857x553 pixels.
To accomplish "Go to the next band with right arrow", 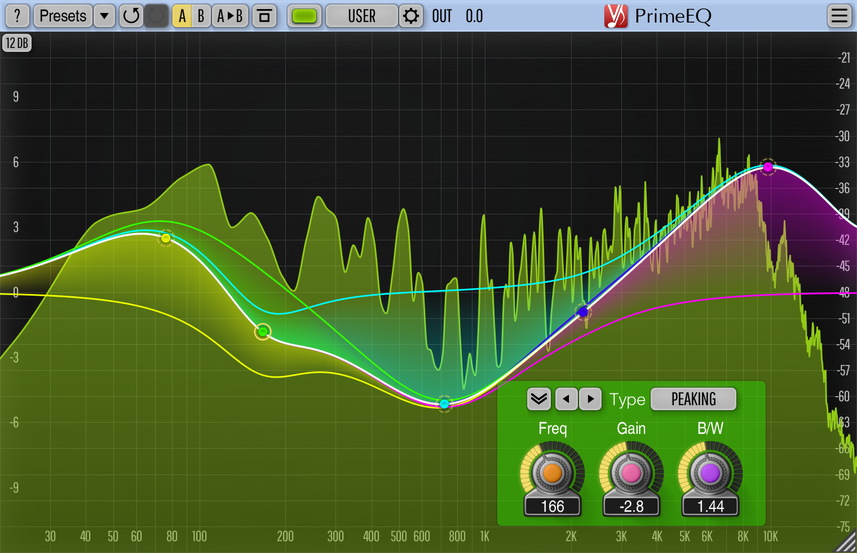I will click(590, 399).
